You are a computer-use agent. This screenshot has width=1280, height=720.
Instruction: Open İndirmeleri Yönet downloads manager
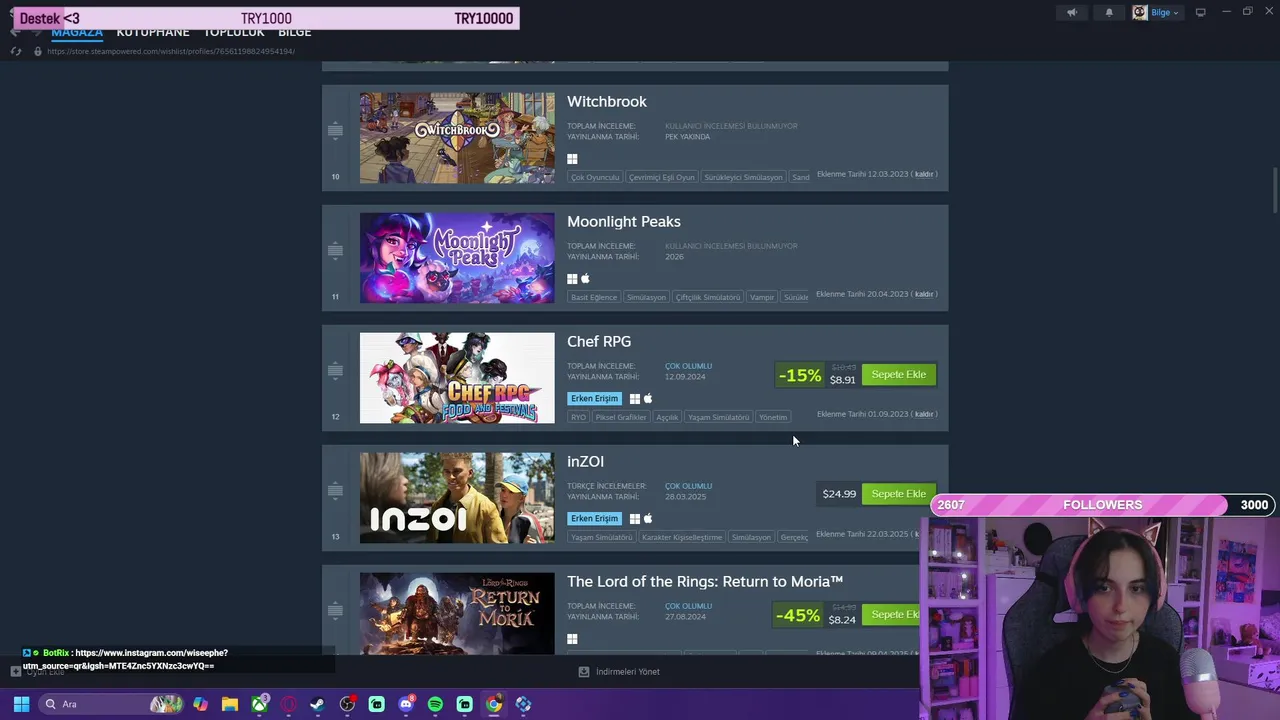pos(619,672)
